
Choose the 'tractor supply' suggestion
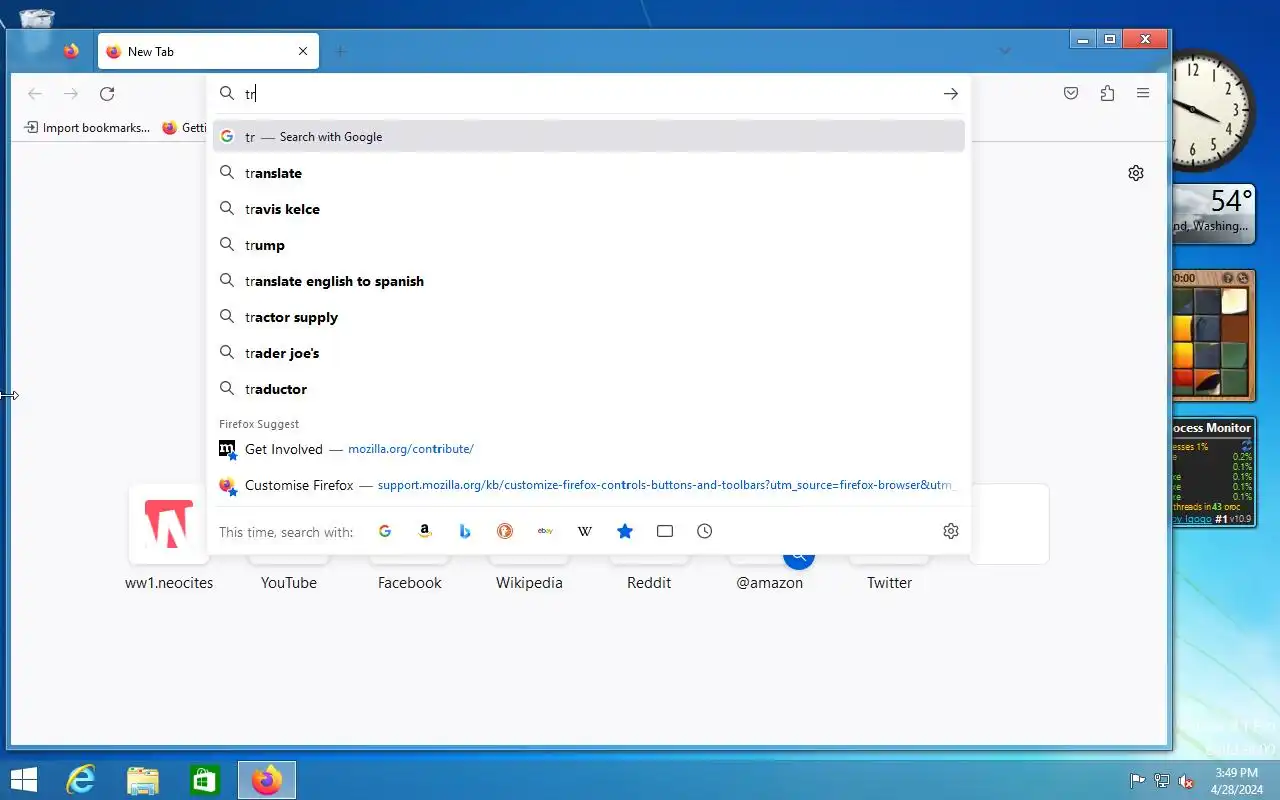click(588, 317)
